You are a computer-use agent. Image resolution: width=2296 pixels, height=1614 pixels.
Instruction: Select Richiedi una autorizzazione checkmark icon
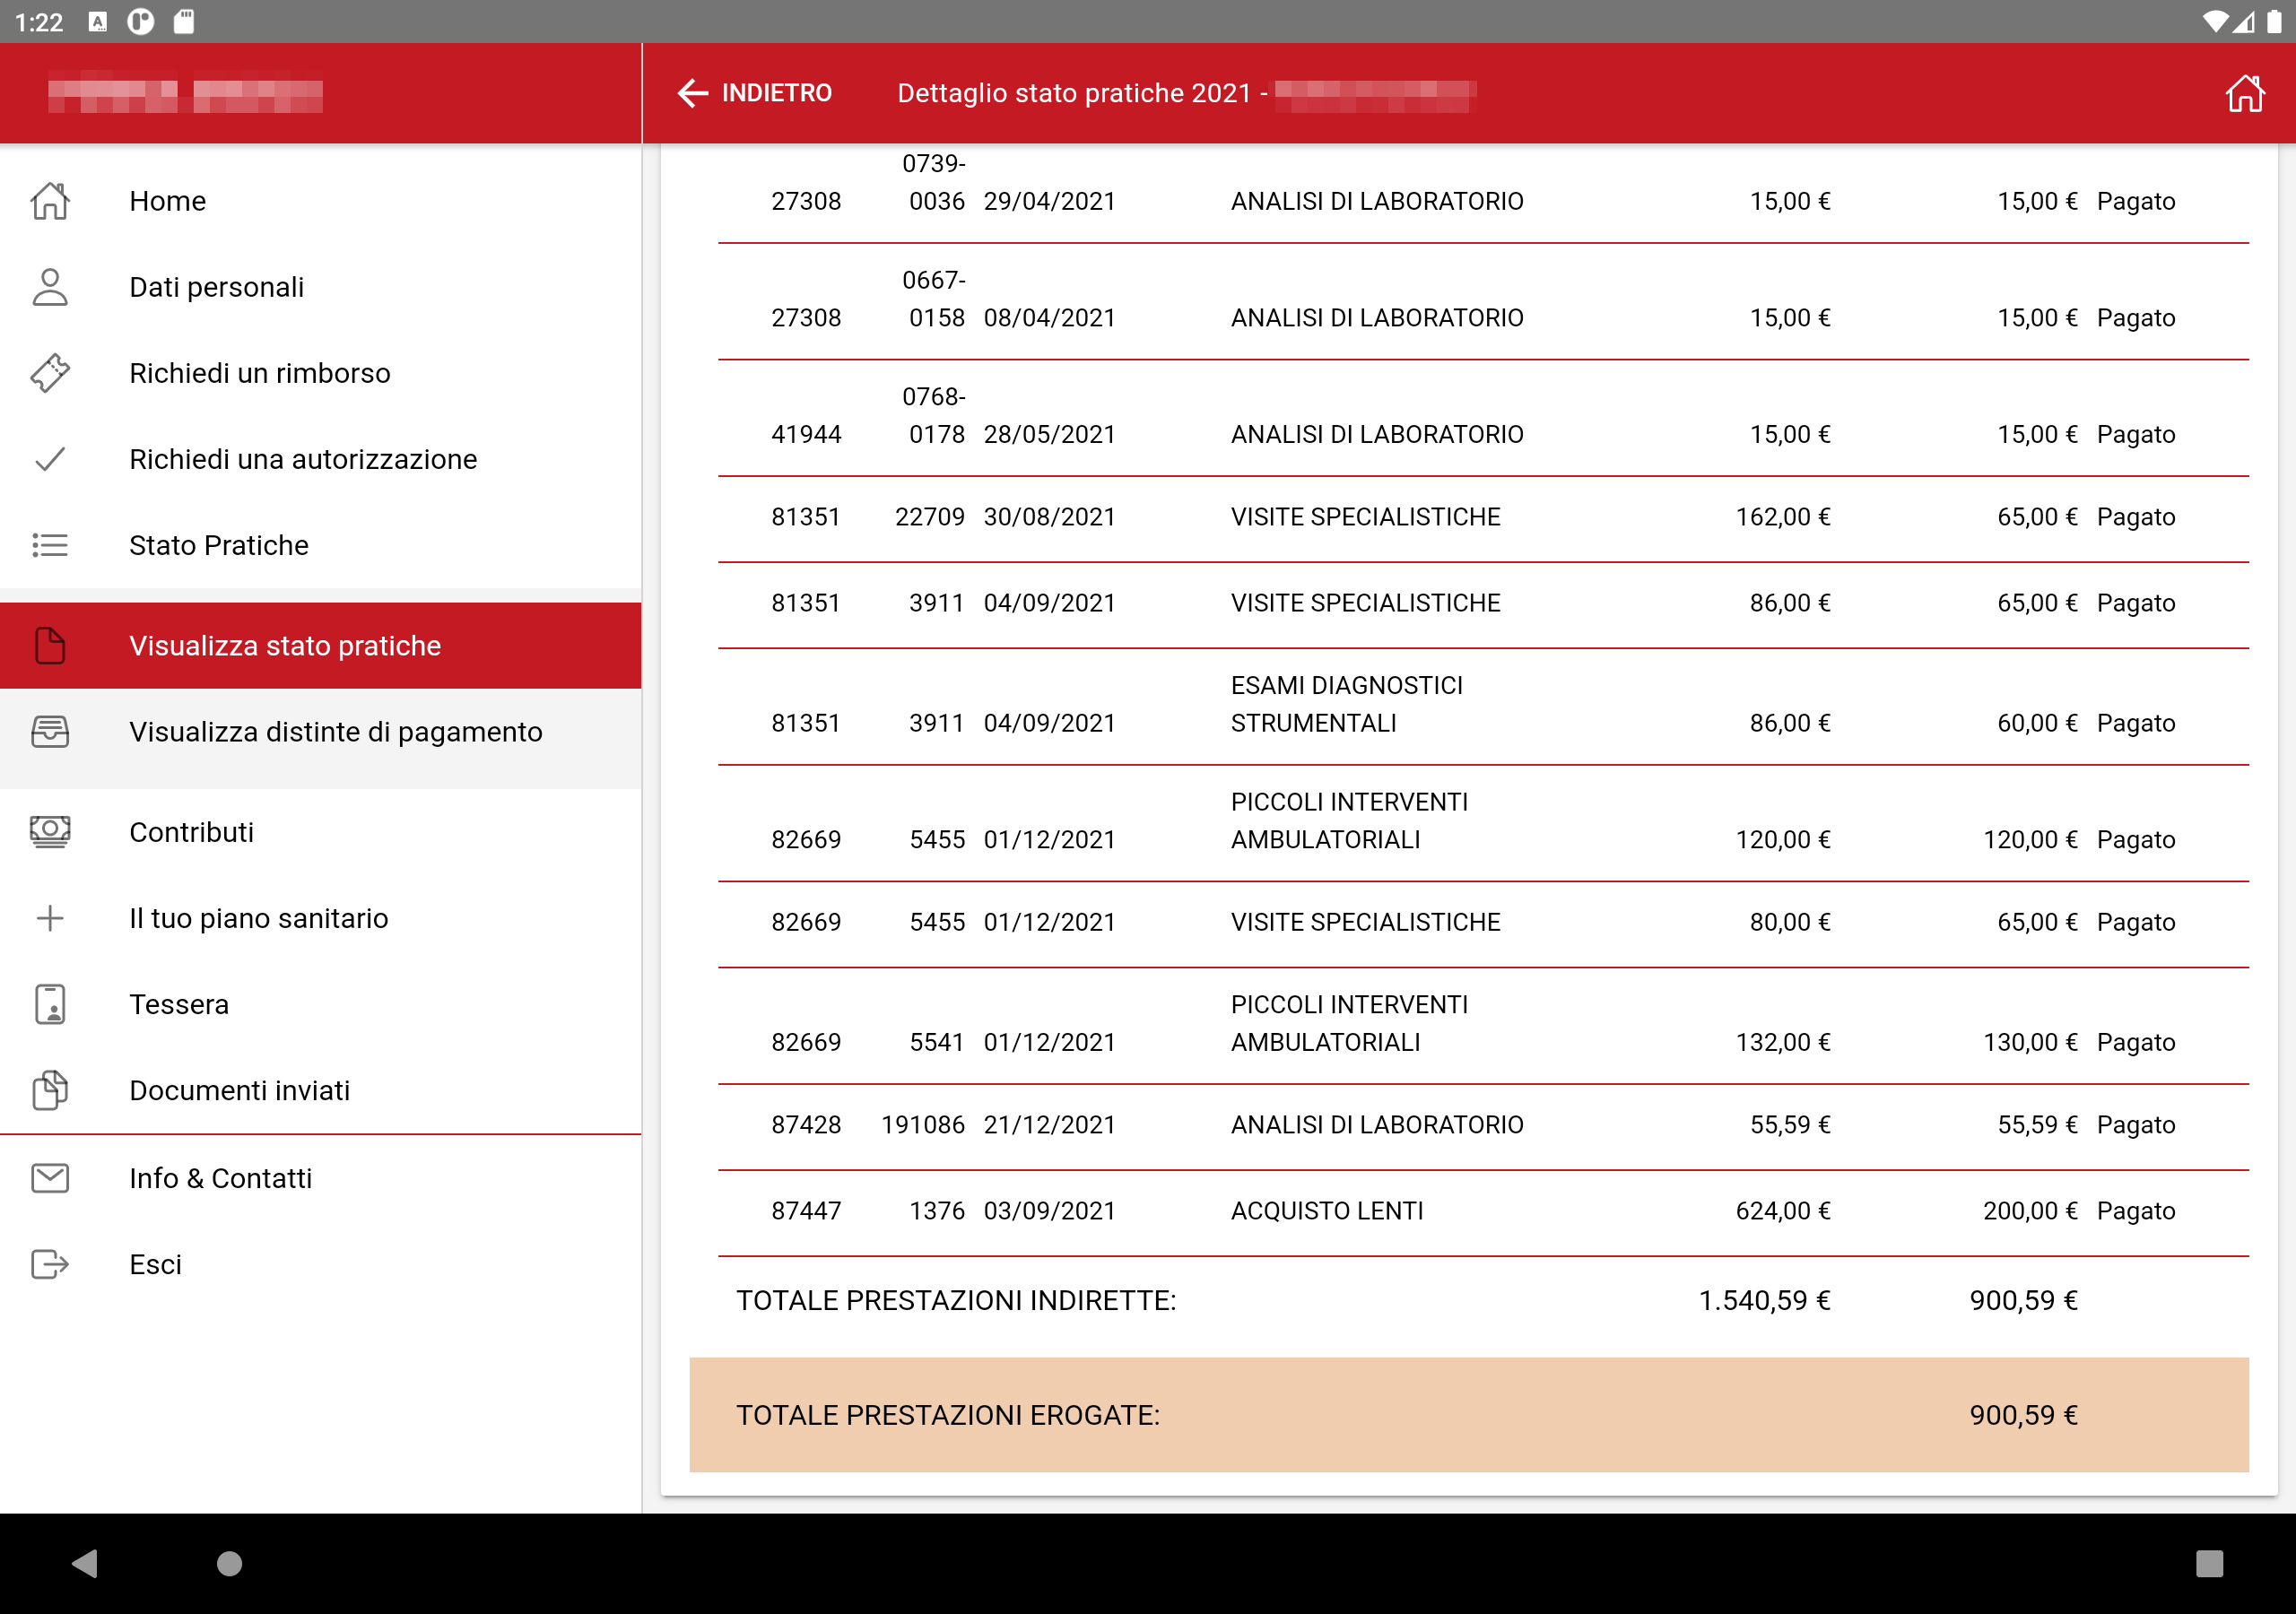[x=50, y=459]
